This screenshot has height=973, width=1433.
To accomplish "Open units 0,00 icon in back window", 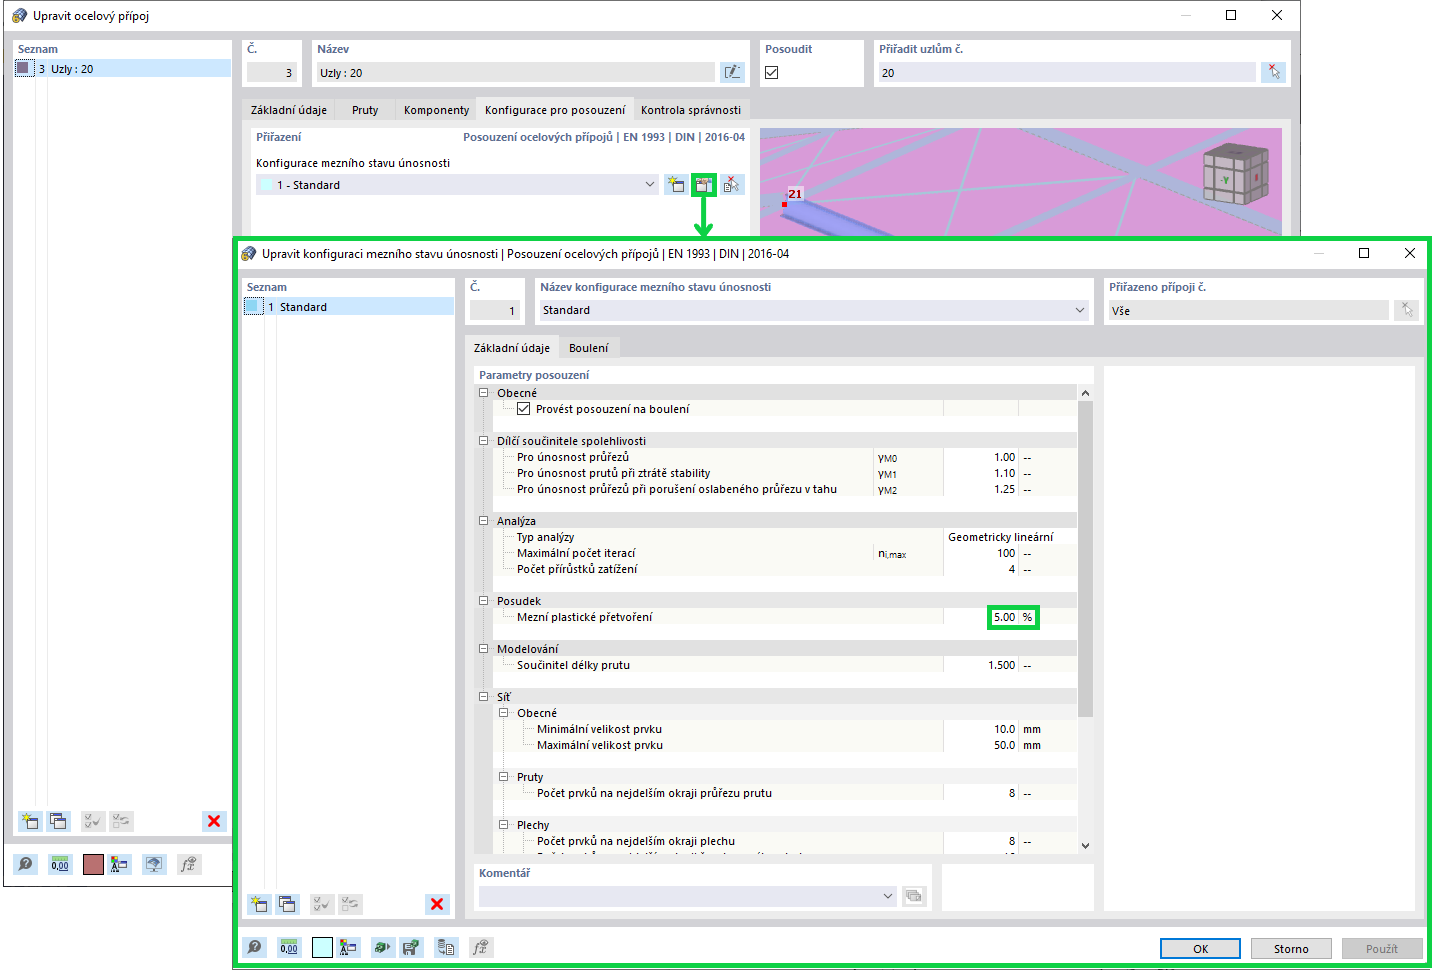I will 60,864.
